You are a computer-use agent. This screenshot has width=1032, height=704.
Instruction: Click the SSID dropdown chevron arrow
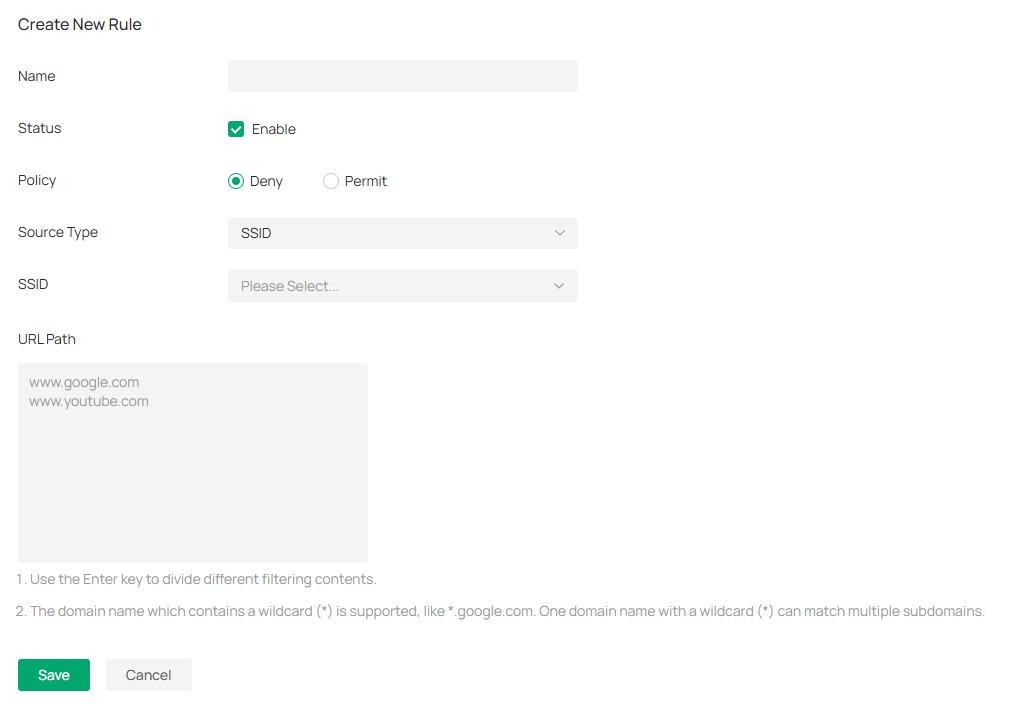559,286
